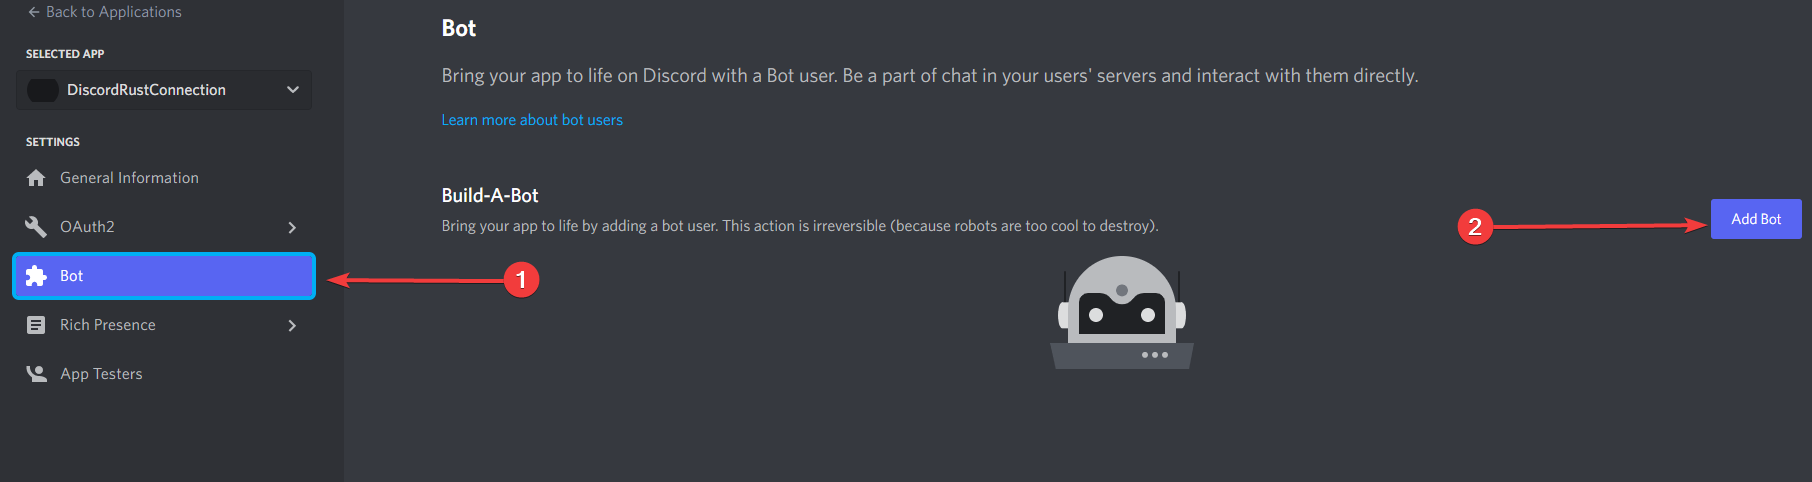Select the Bot settings menu item
Image resolution: width=1812 pixels, height=482 pixels.
pyautogui.click(x=164, y=276)
